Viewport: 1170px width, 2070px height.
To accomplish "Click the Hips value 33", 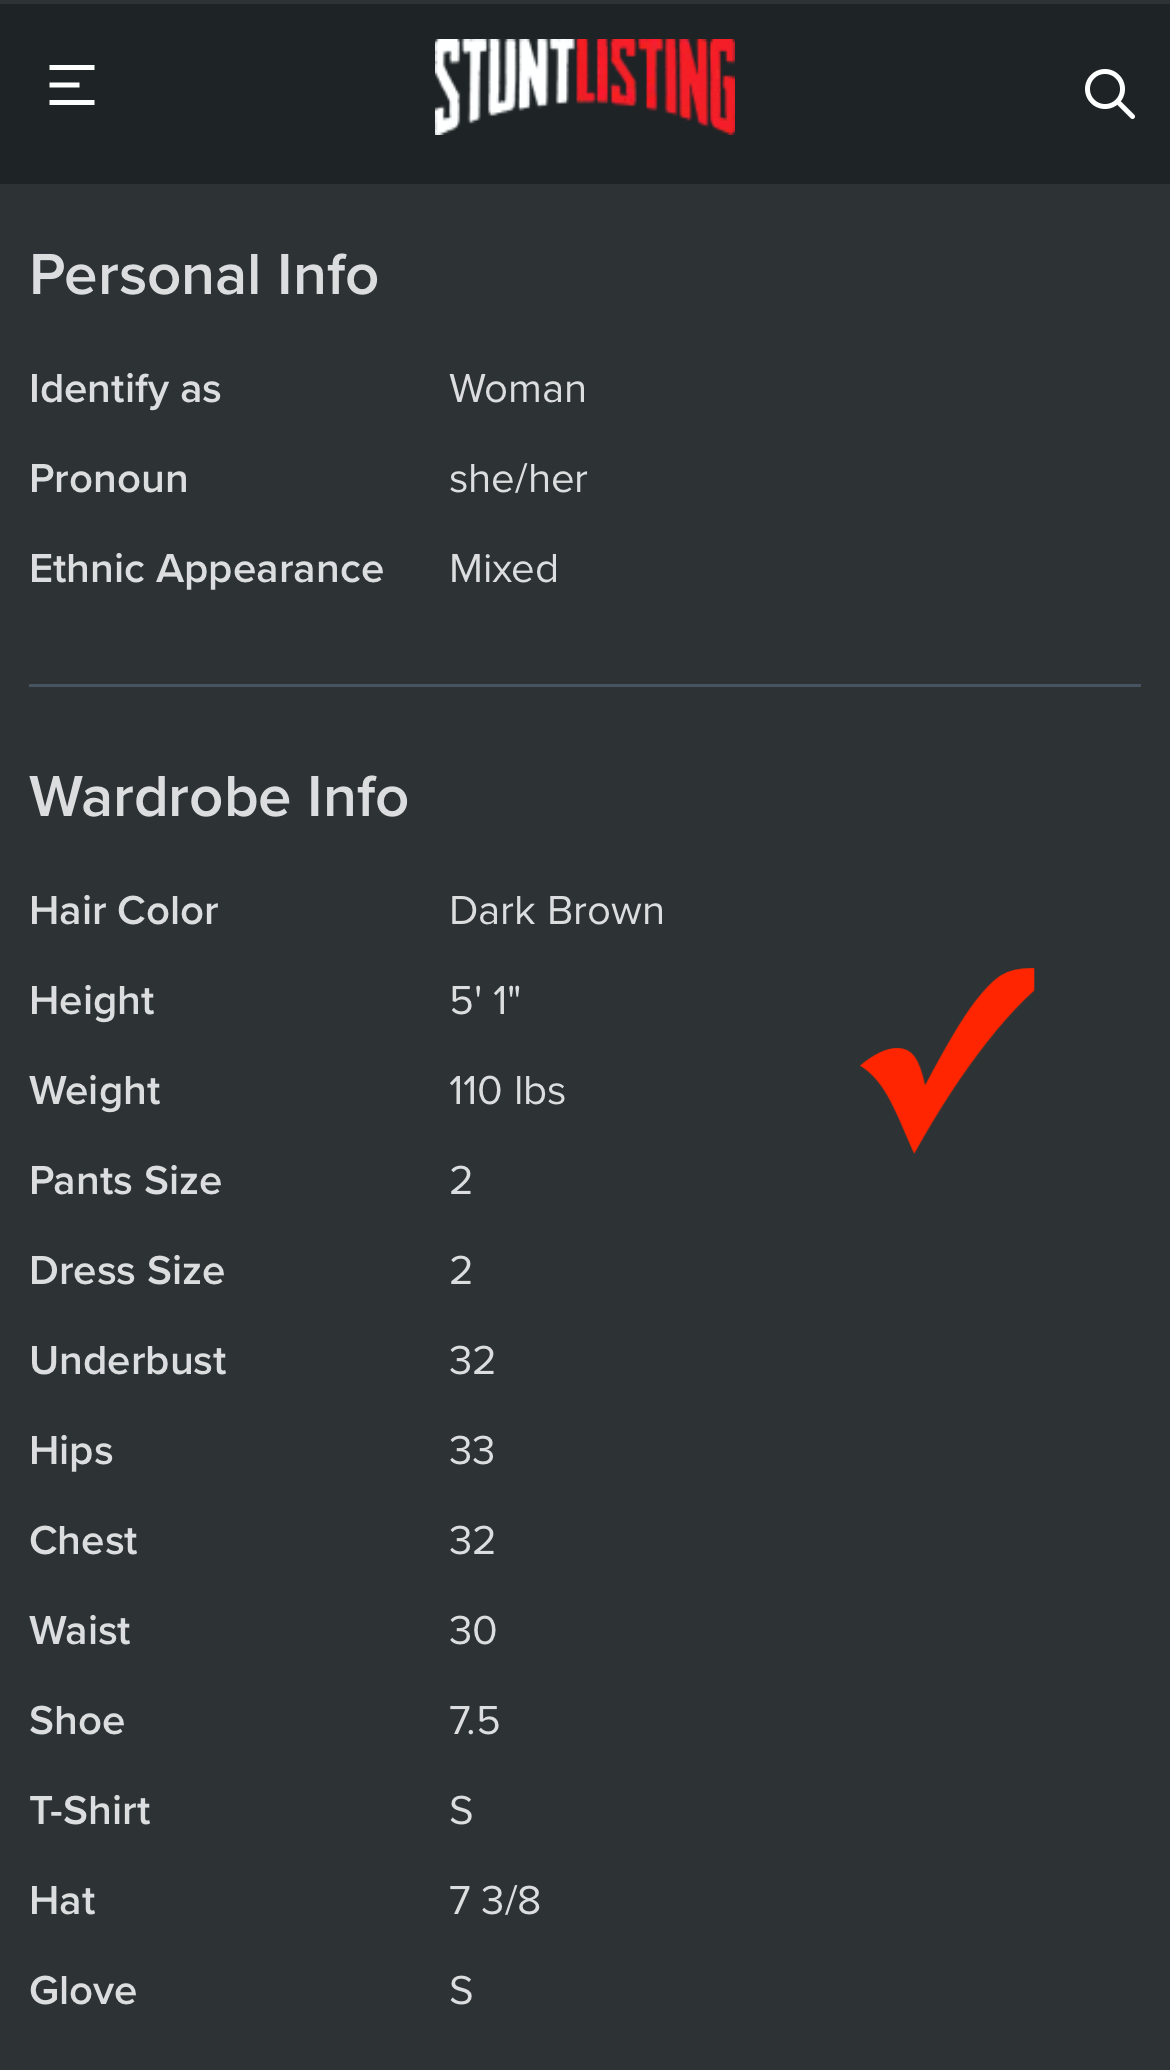I will 472,1451.
